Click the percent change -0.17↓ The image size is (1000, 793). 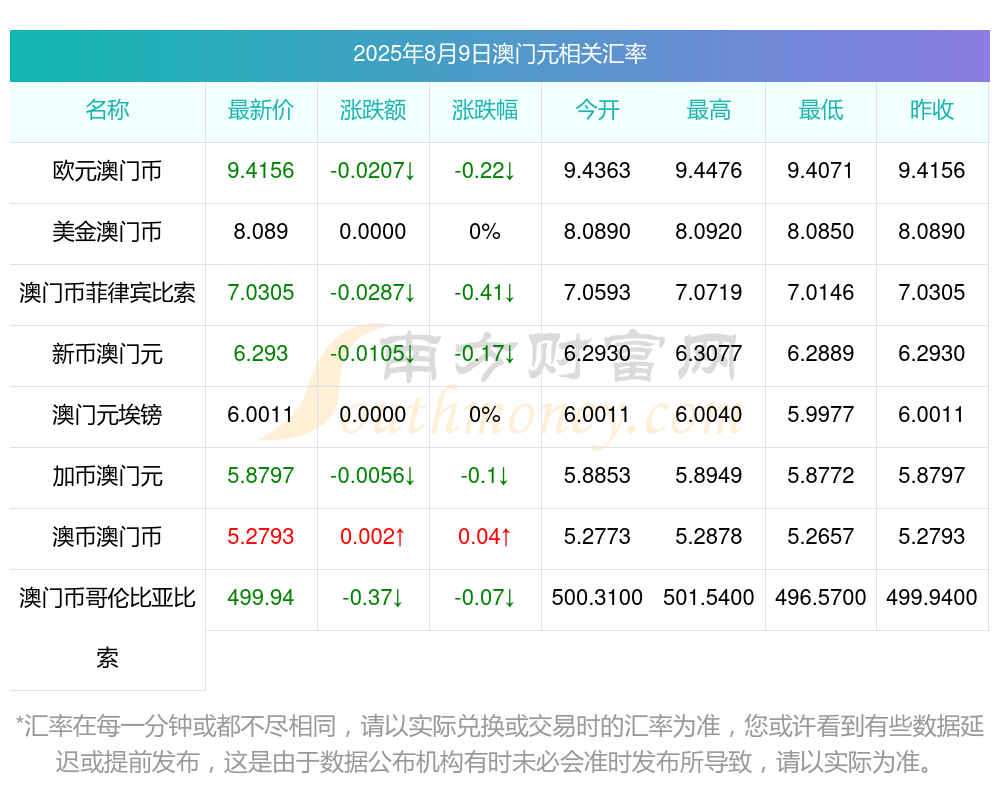(485, 353)
